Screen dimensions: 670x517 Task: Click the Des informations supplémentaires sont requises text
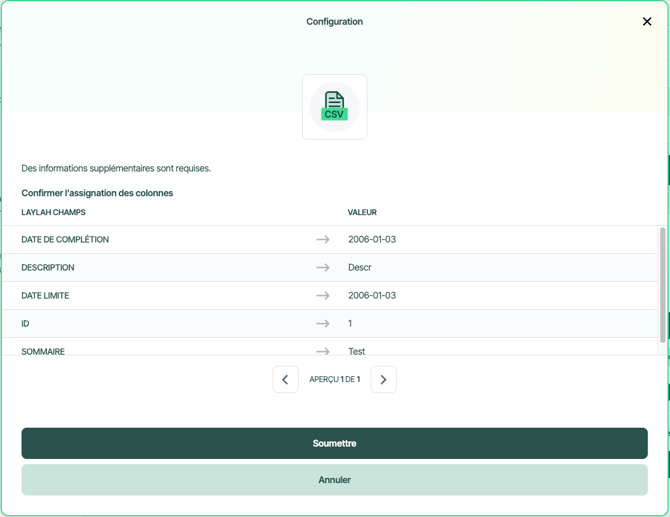[x=116, y=168]
